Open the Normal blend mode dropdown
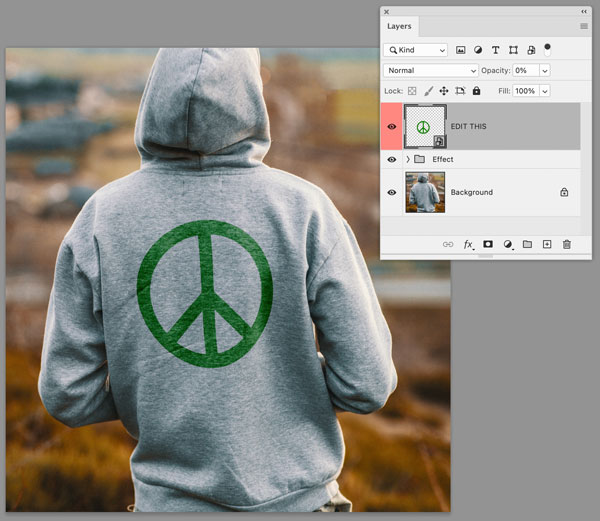The height and width of the screenshot is (521, 600). 431,70
